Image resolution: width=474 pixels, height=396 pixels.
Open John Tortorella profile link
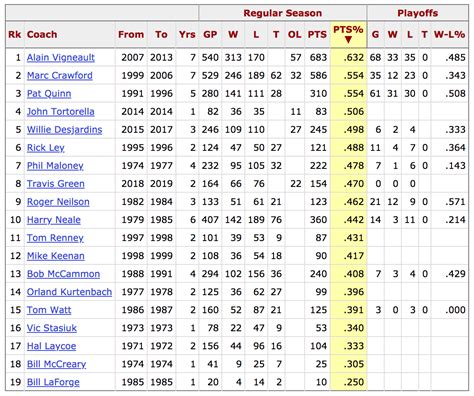[61, 111]
